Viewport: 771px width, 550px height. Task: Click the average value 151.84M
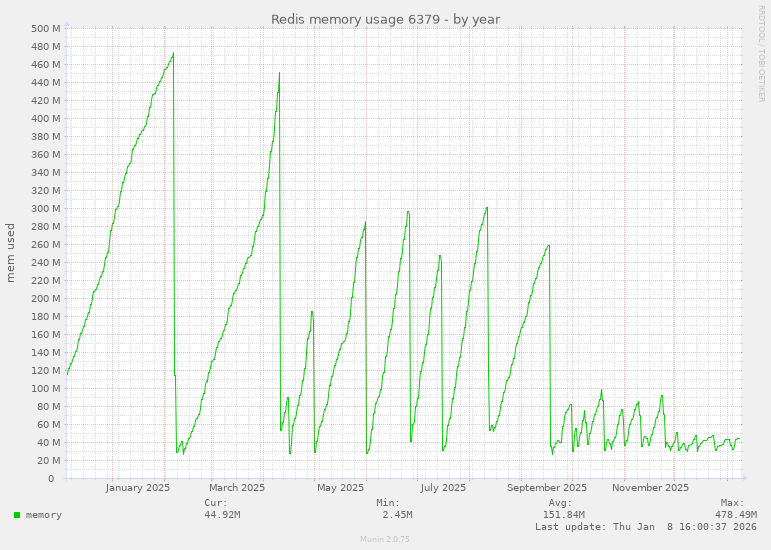click(x=563, y=515)
